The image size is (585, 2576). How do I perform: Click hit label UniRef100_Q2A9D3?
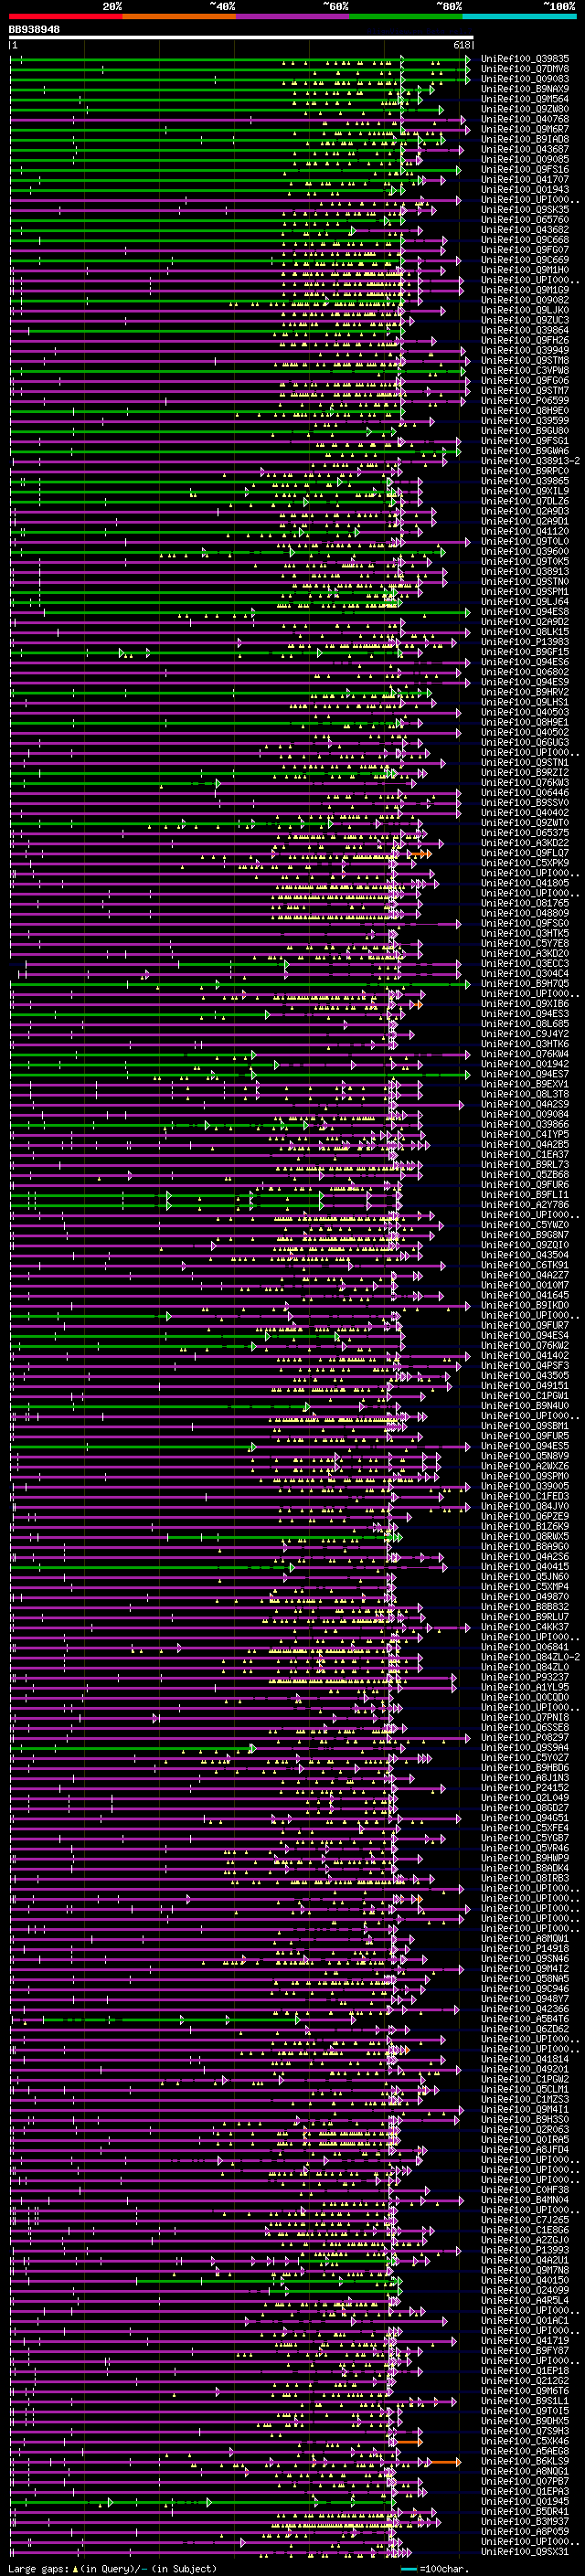click(x=525, y=511)
